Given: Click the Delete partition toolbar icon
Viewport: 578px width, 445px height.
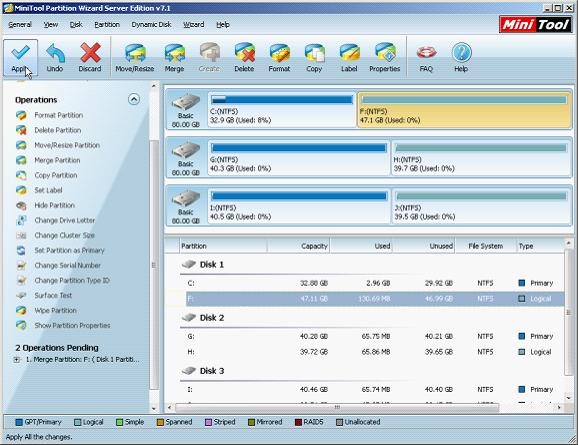Looking at the screenshot, I should click(244, 57).
